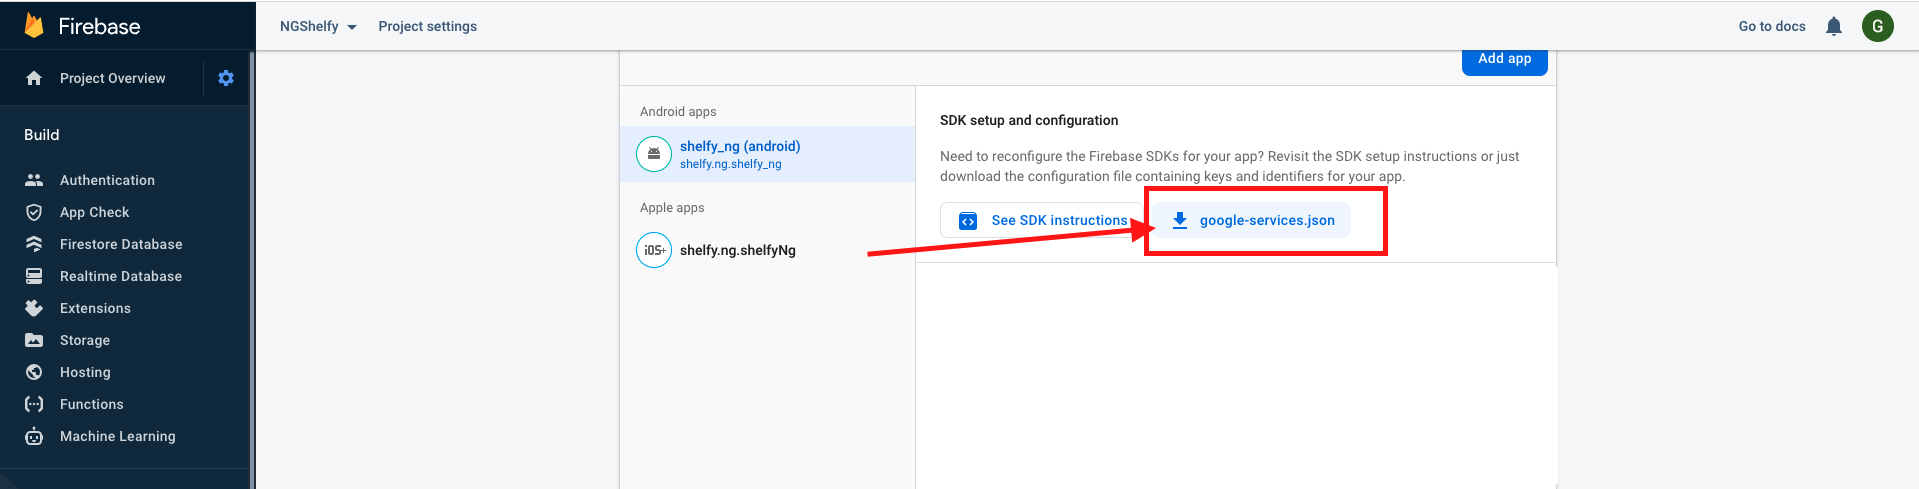Image resolution: width=1919 pixels, height=489 pixels.
Task: Open project settings gear icon
Action: (226, 78)
